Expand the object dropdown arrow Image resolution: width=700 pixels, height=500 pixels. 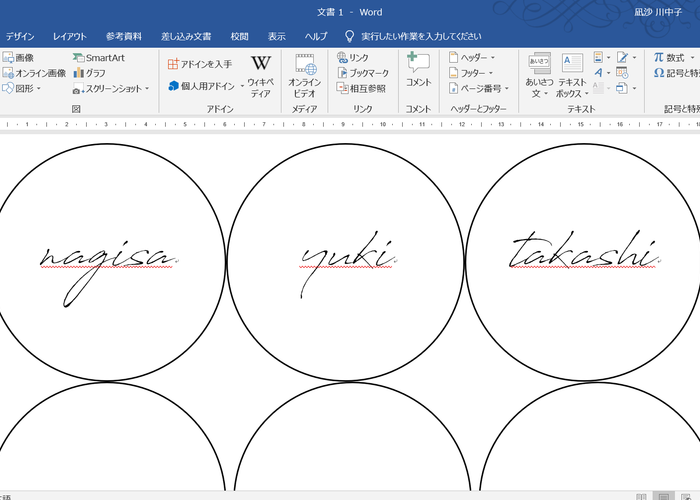point(634,88)
